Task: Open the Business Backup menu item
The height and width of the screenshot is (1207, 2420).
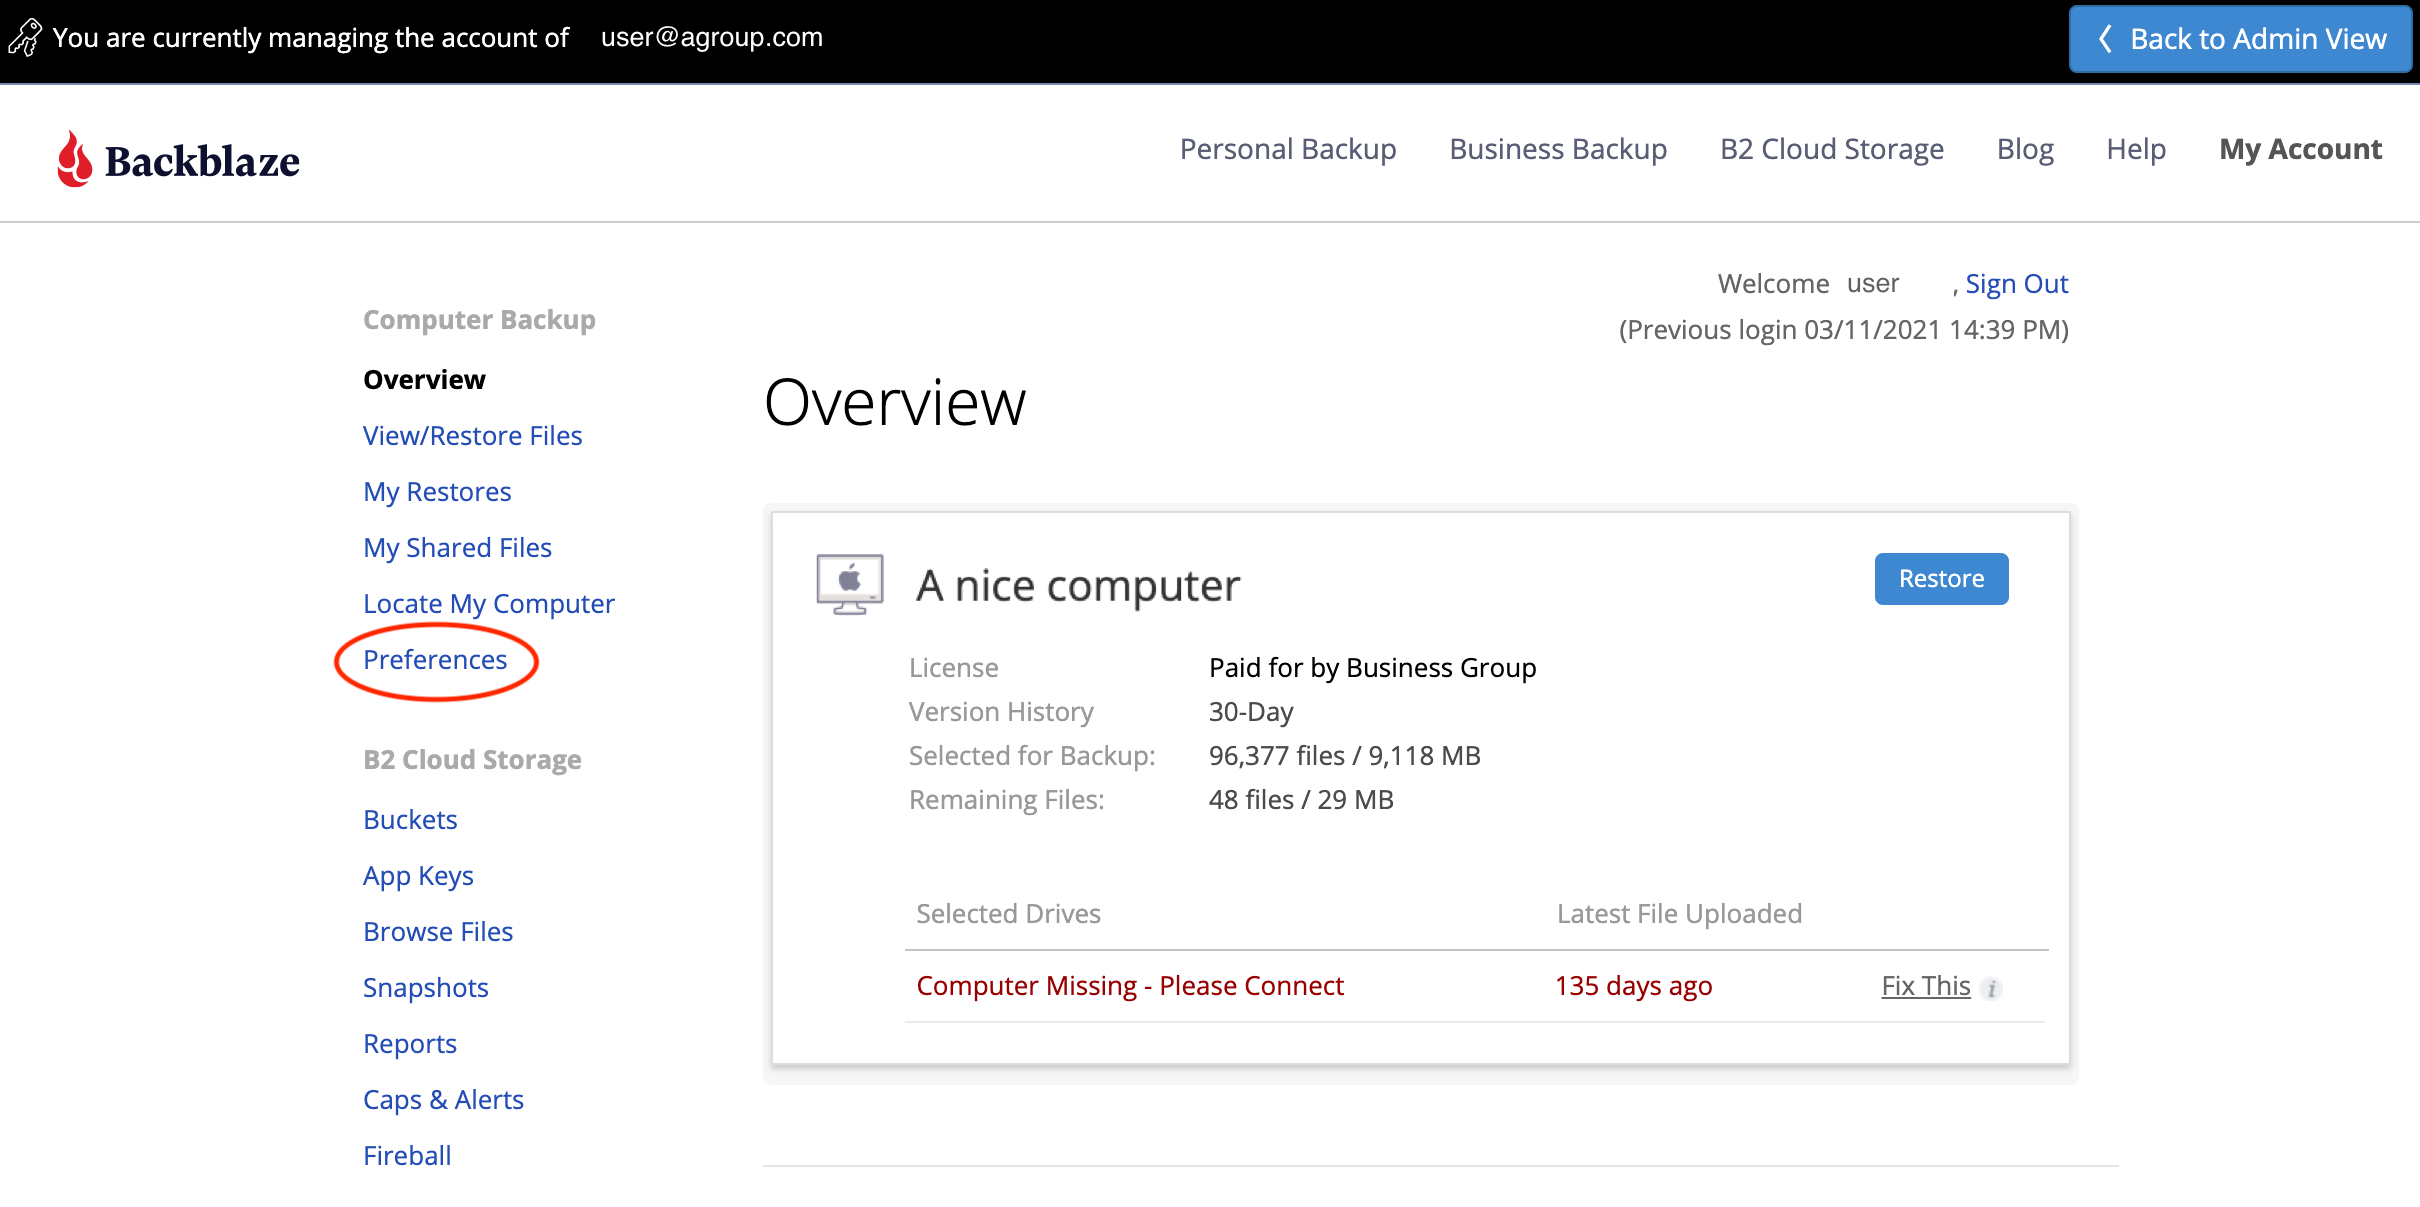Action: [1558, 149]
